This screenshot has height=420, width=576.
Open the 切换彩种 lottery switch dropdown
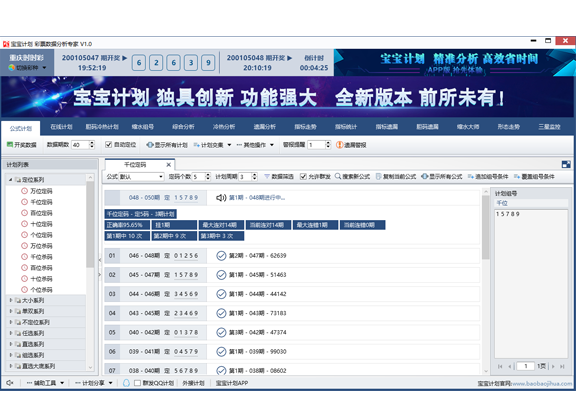coord(28,68)
